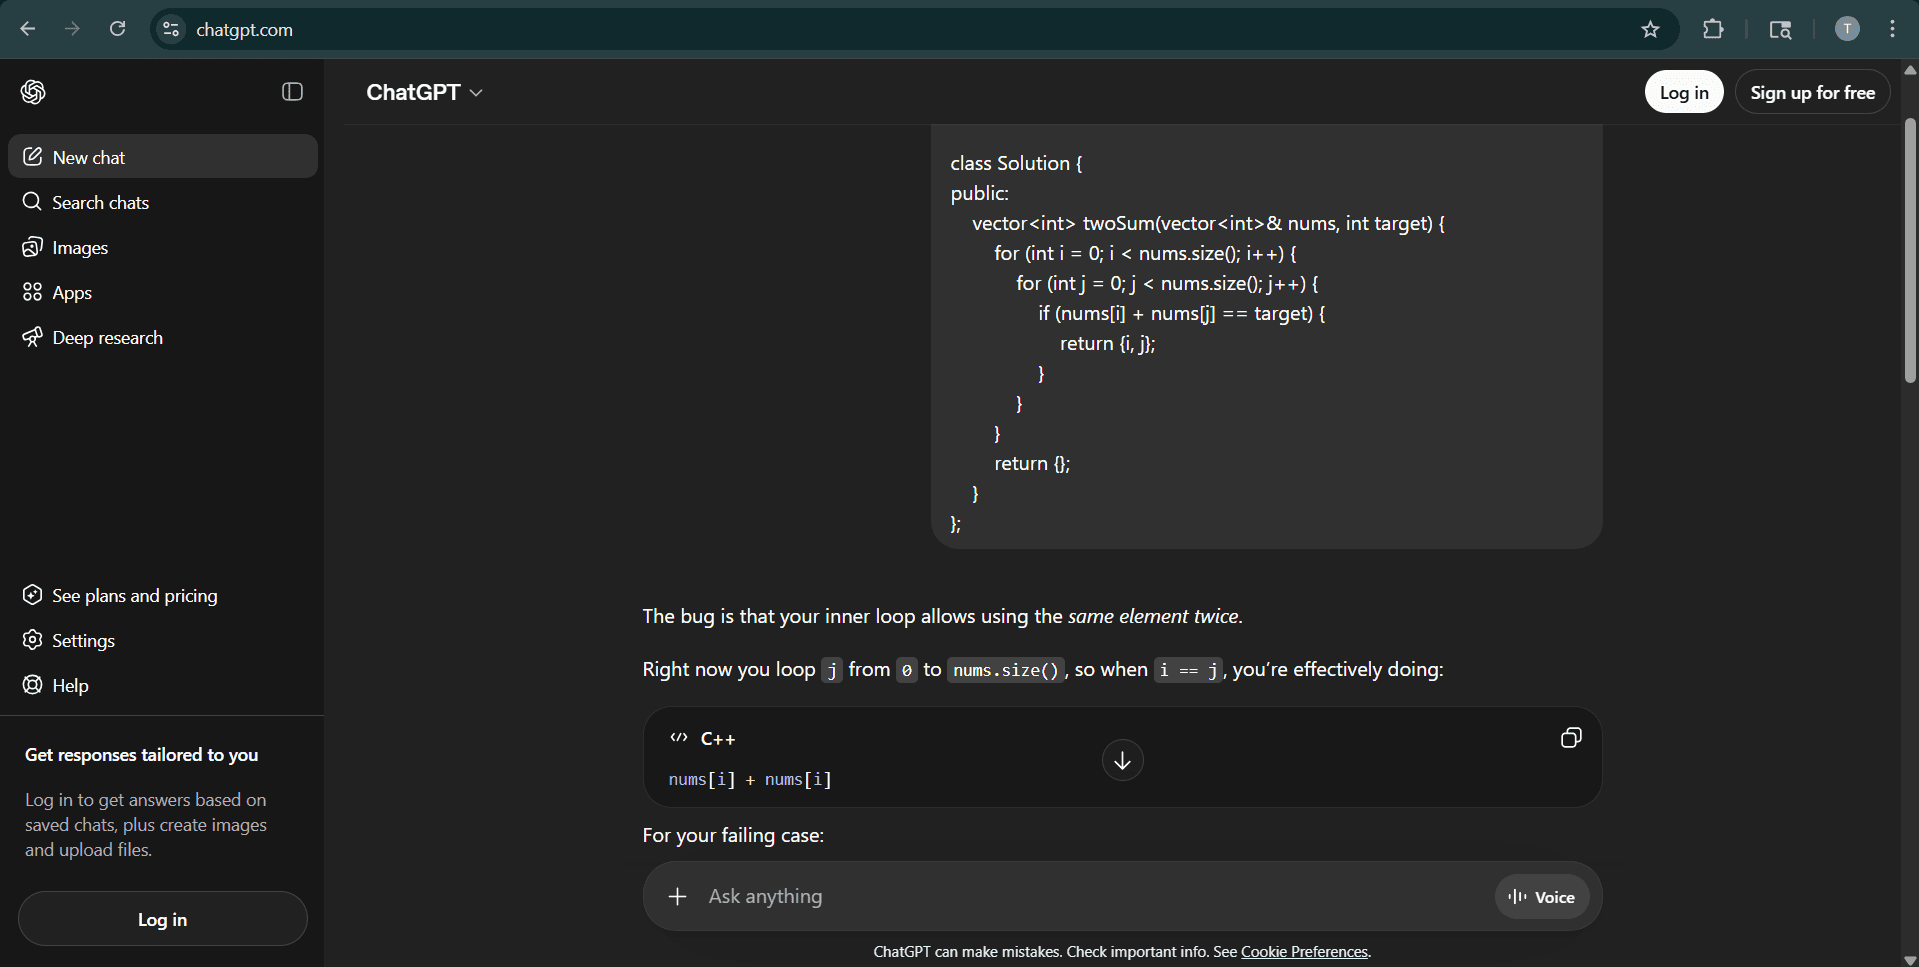
Task: Open See plans and pricing
Action: tap(163, 595)
